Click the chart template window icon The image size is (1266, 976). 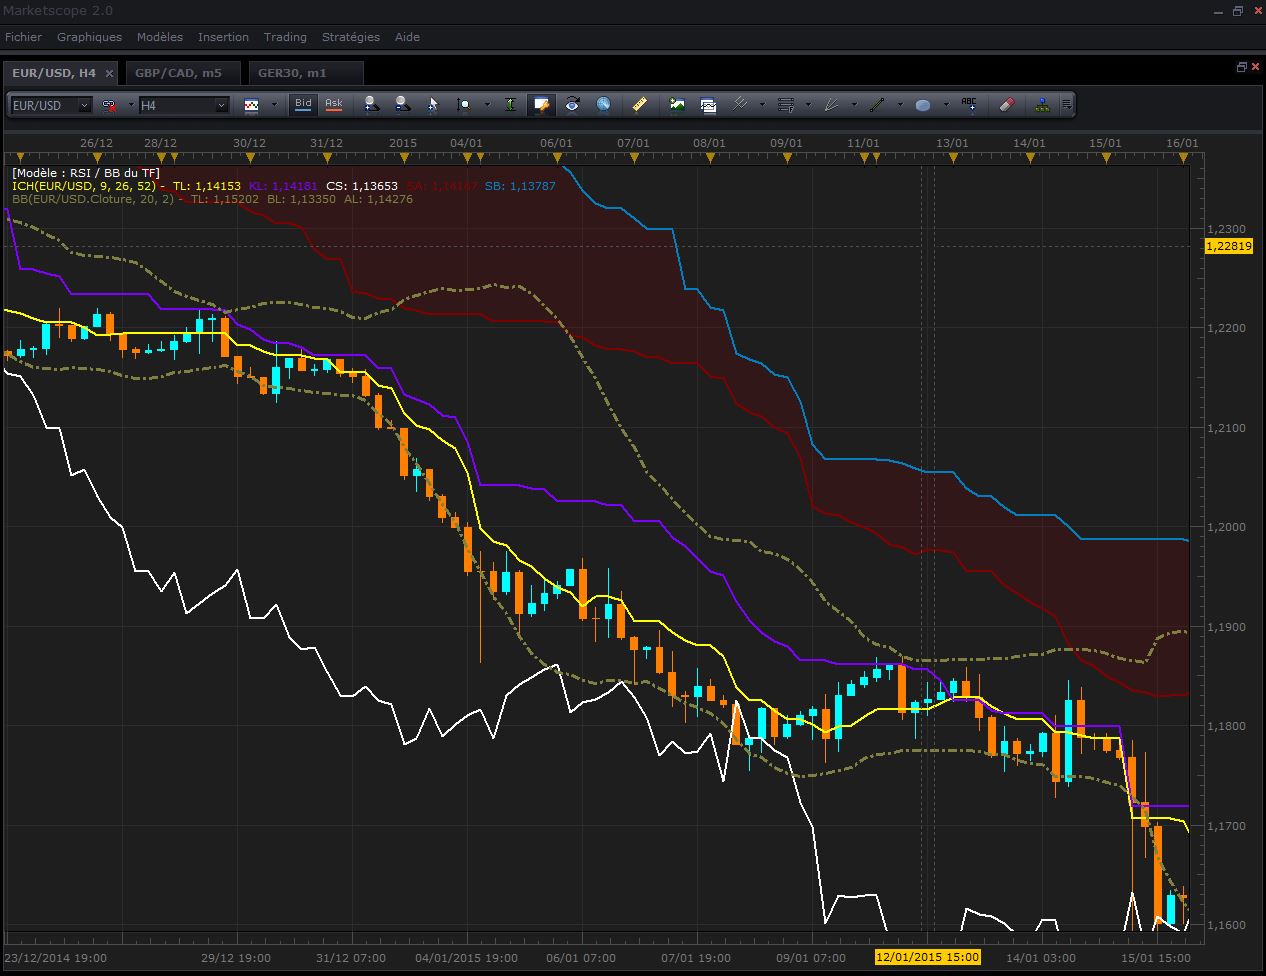coord(708,104)
